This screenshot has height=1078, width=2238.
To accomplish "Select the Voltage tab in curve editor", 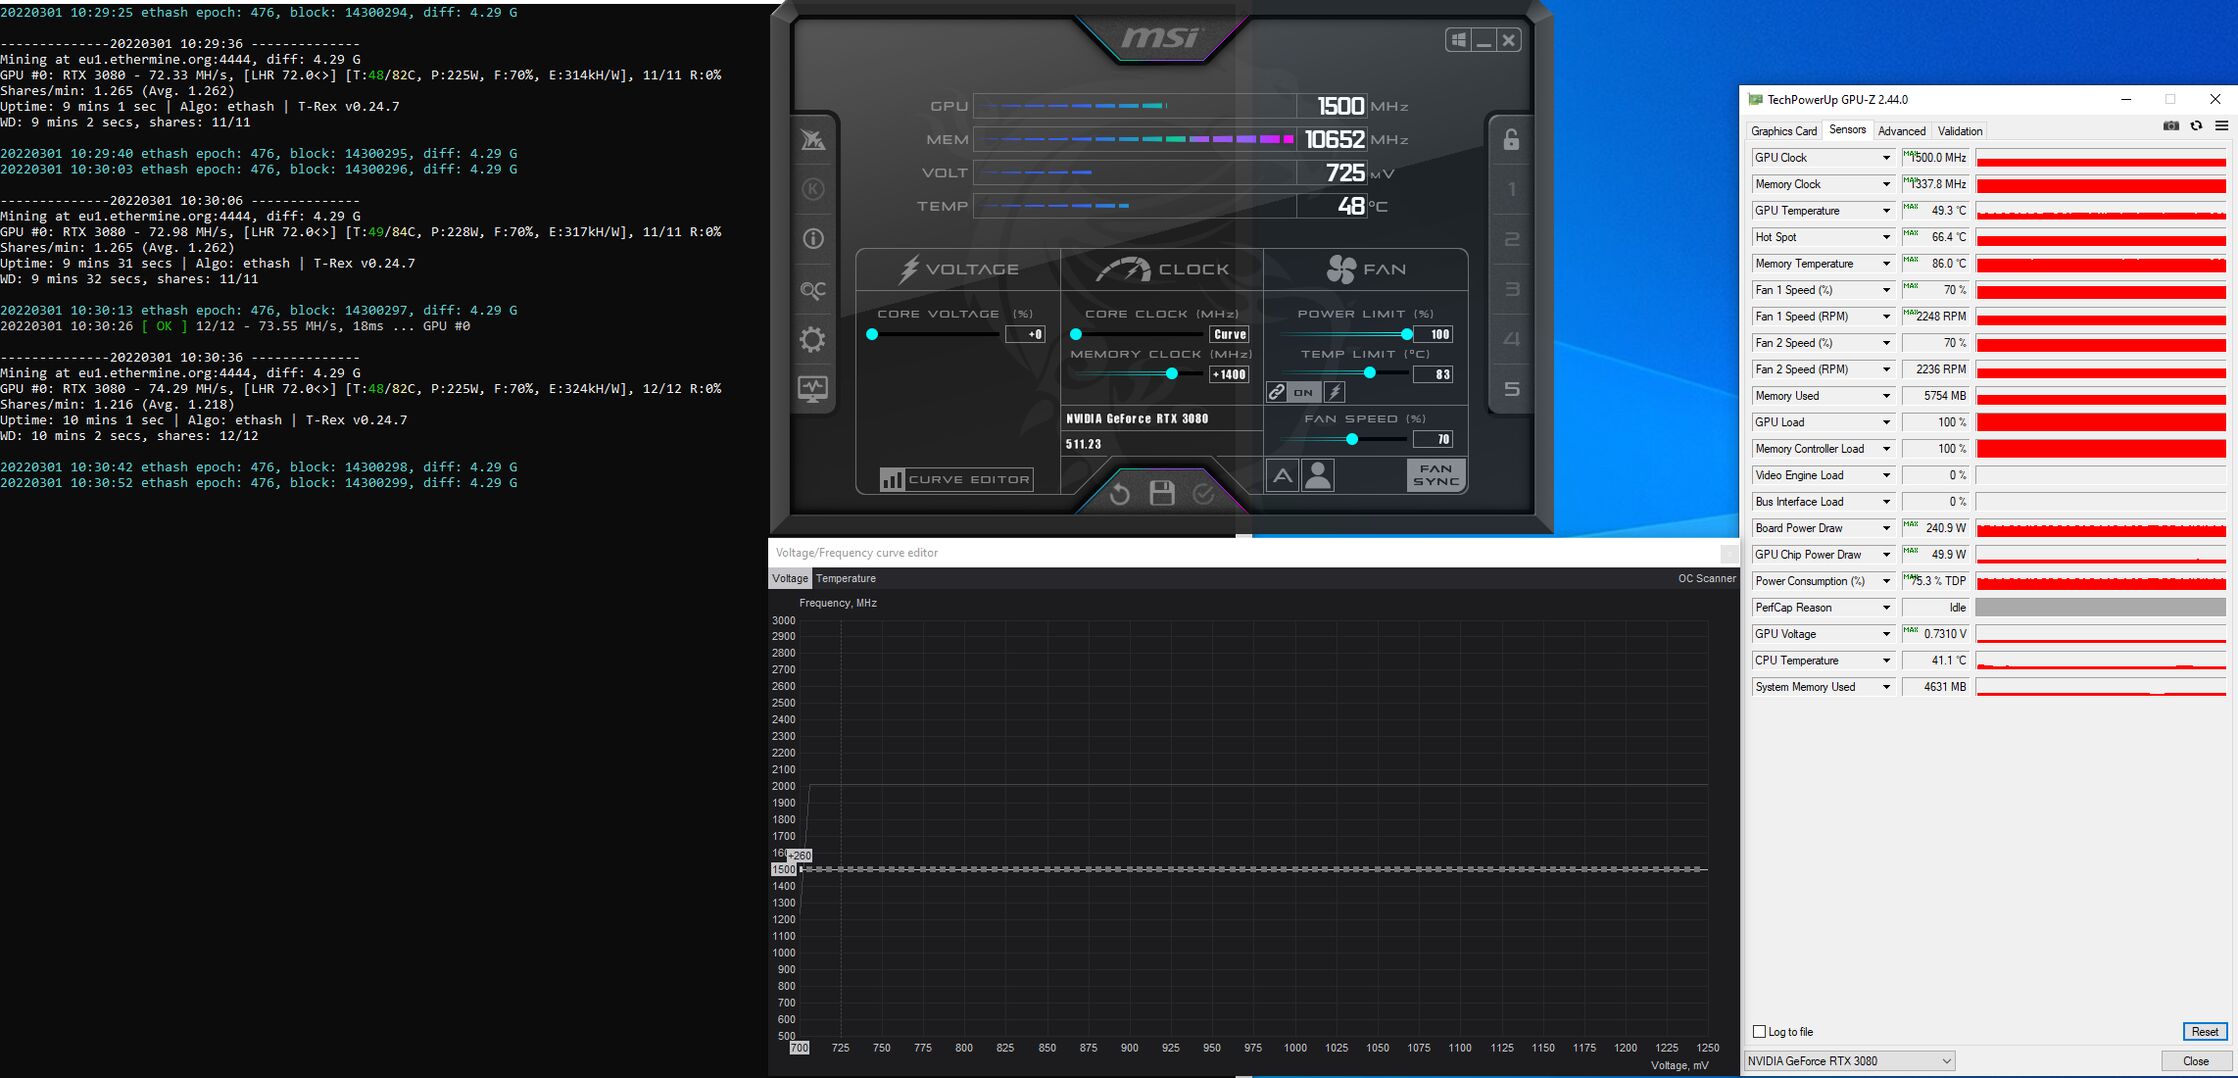I will pos(790,579).
